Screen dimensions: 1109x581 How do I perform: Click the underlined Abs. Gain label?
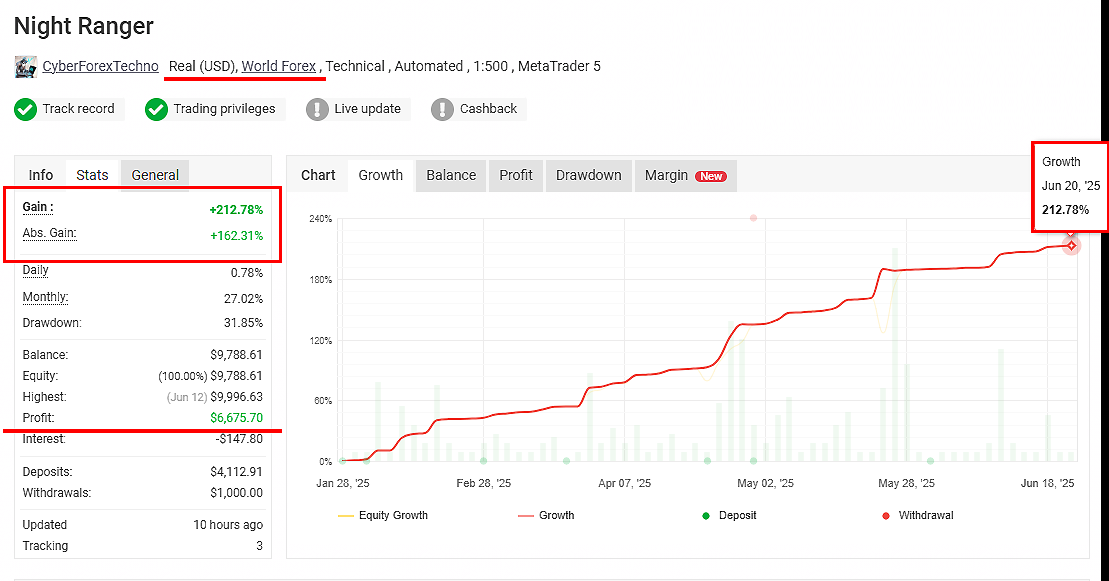50,233
